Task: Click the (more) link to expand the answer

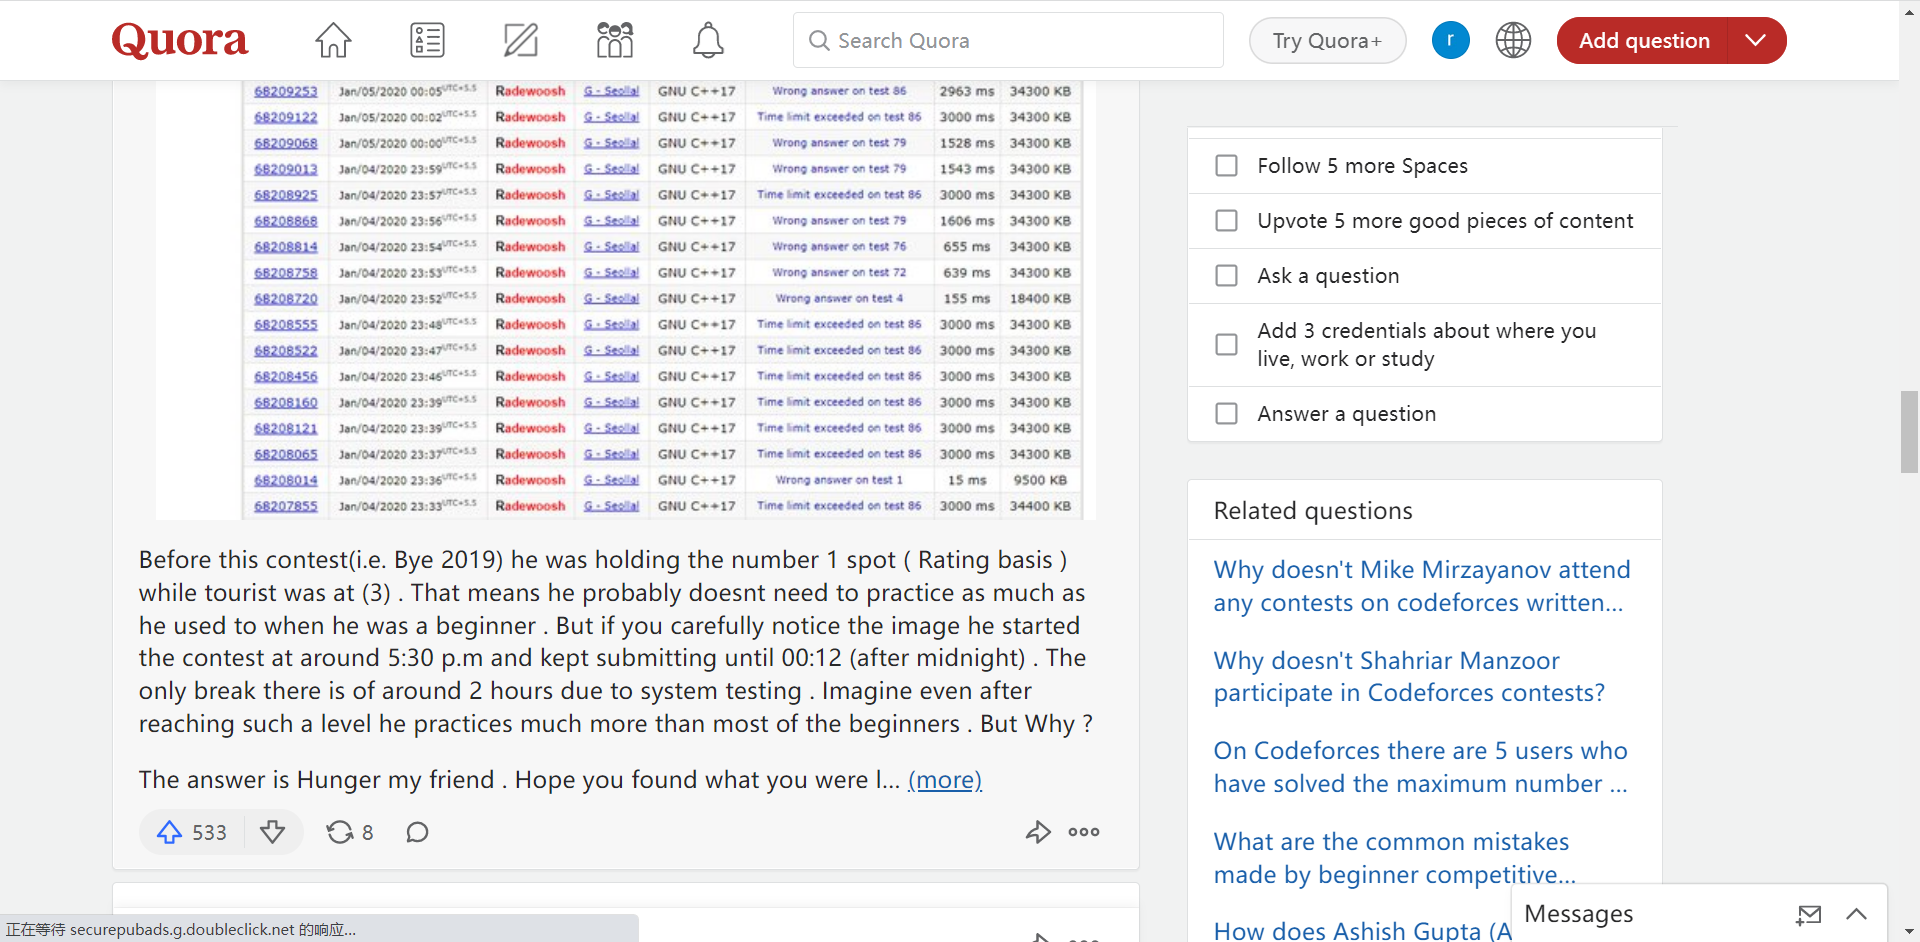Action: [944, 780]
